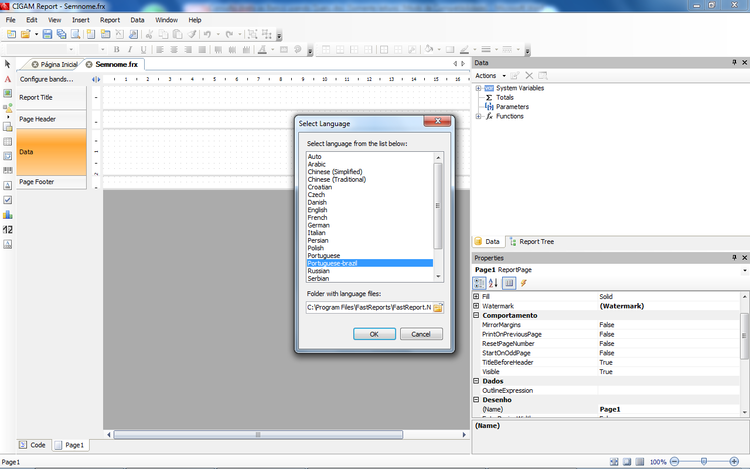The width and height of the screenshot is (750, 469).
Task: Click the delete X icon in Data panel
Action: 529,76
